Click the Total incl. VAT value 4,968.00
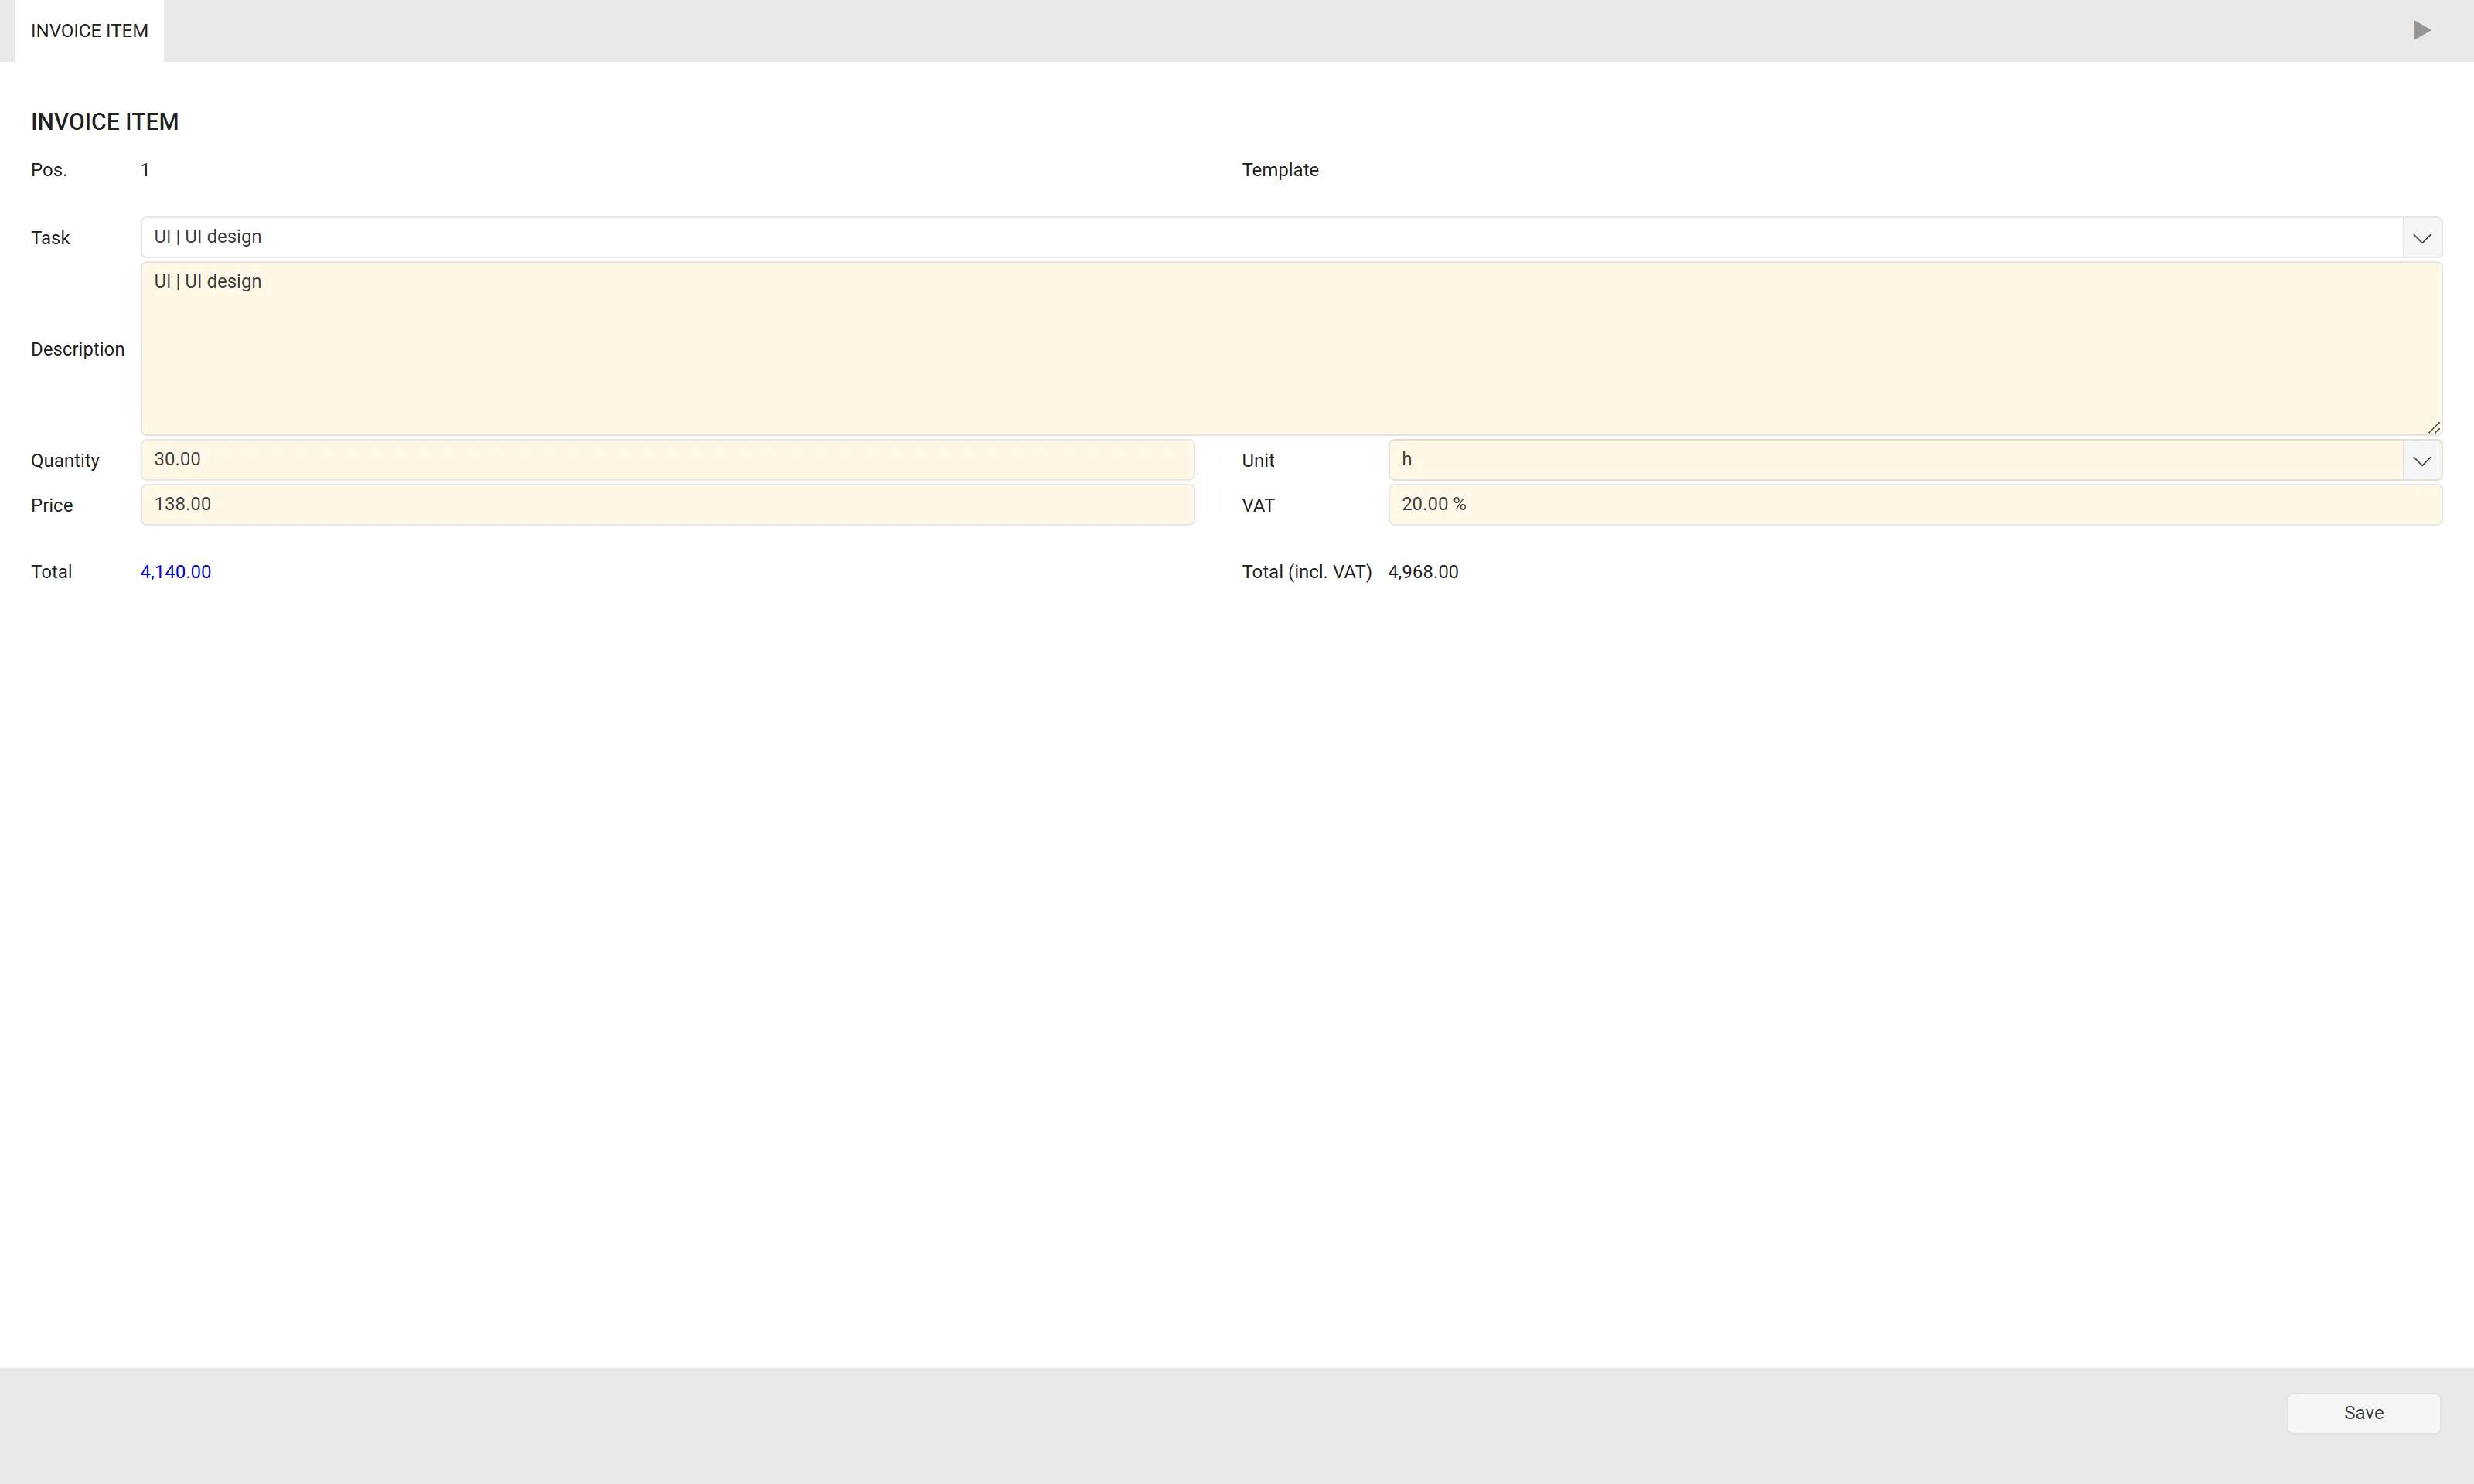2474x1484 pixels. click(1423, 572)
